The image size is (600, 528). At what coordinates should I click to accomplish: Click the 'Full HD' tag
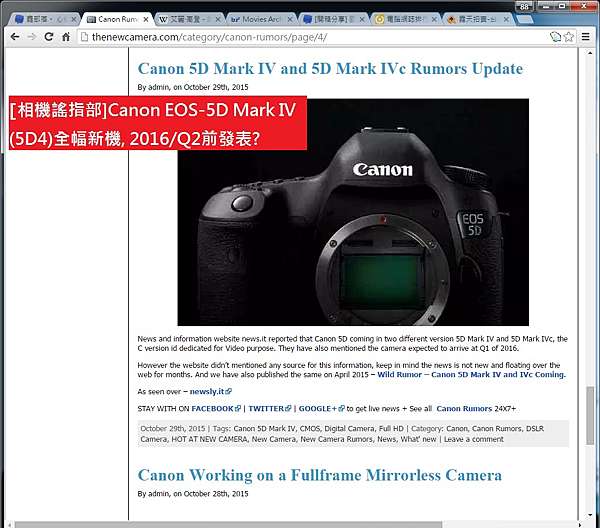tap(391, 429)
